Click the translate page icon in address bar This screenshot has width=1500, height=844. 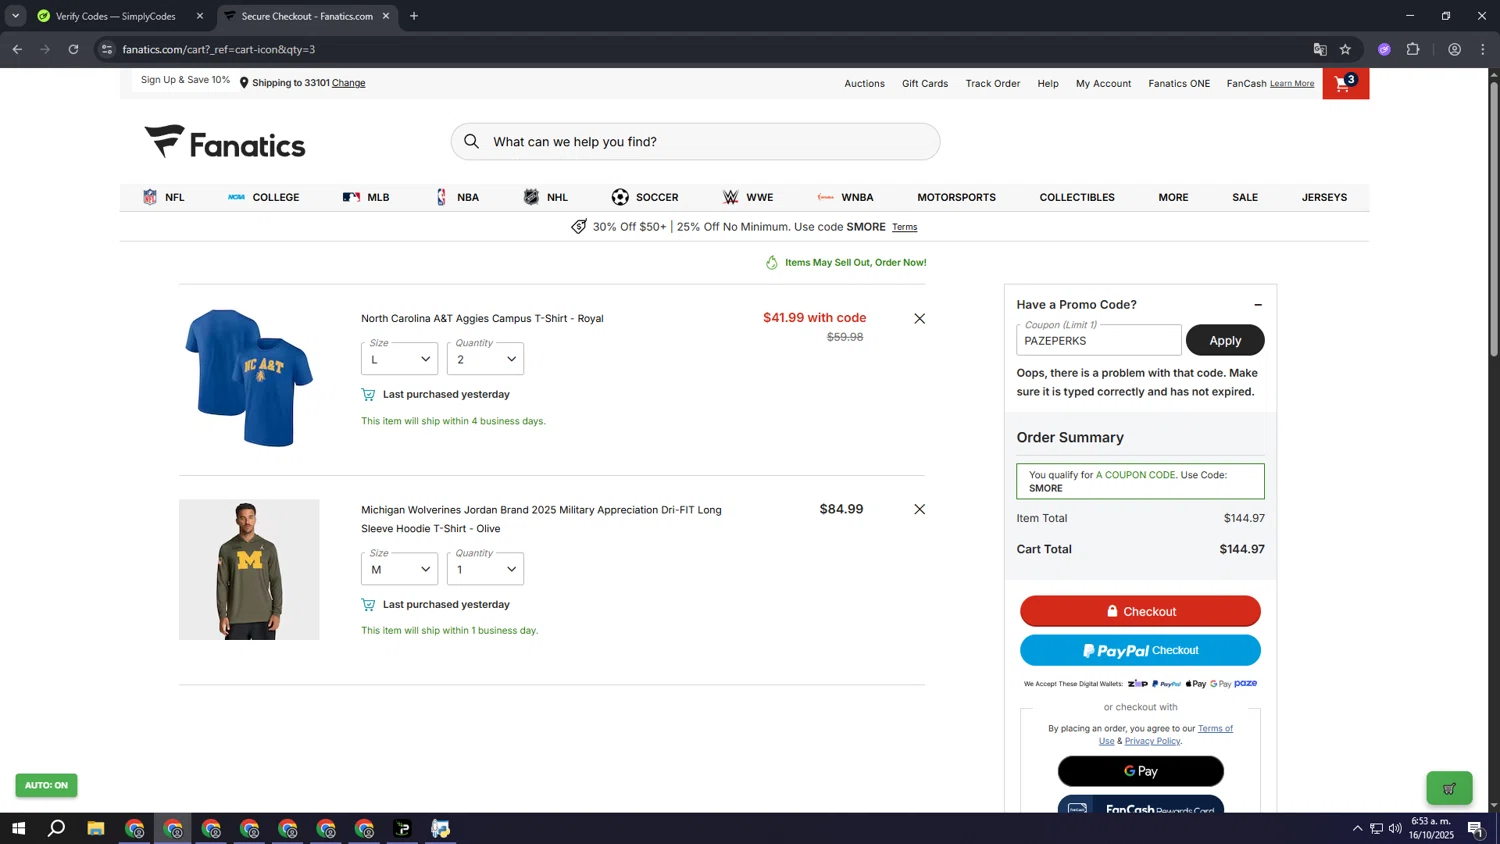[1320, 49]
